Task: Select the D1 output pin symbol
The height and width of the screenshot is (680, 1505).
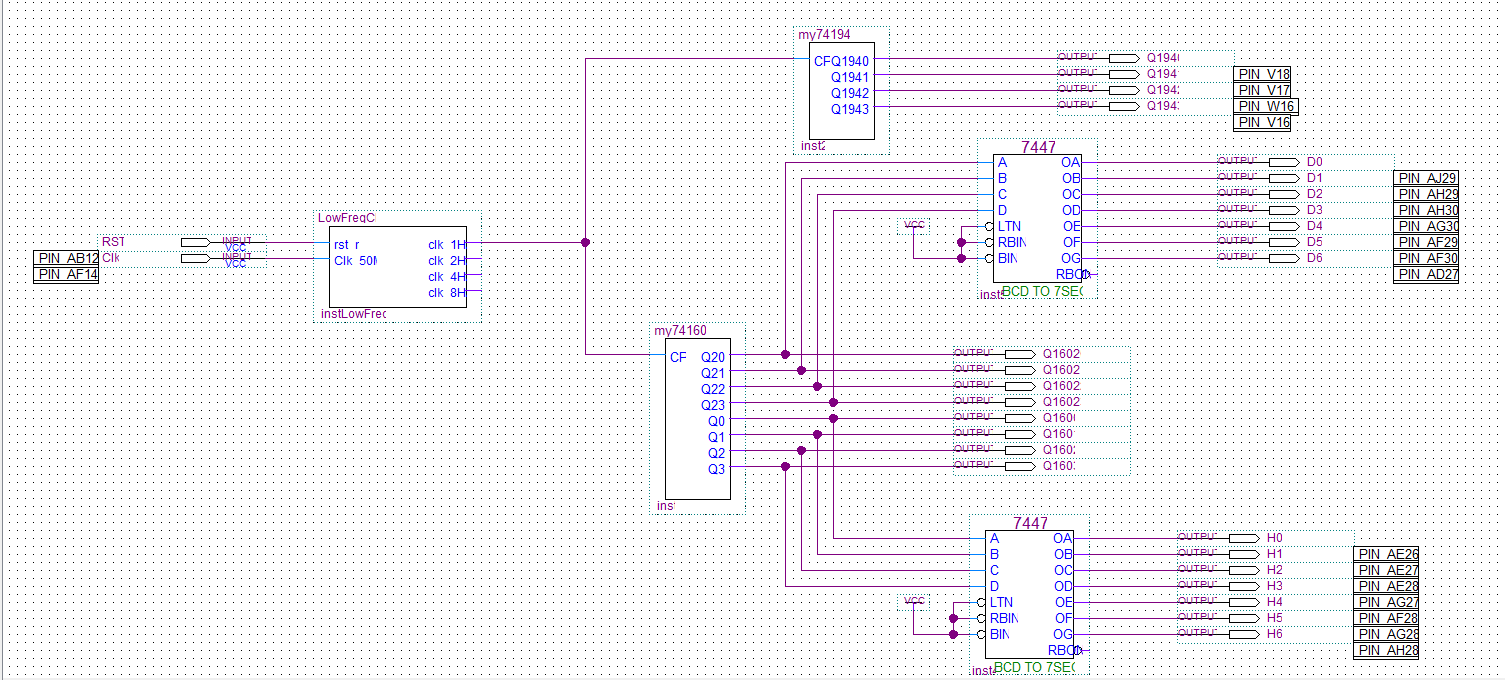Action: (1283, 178)
